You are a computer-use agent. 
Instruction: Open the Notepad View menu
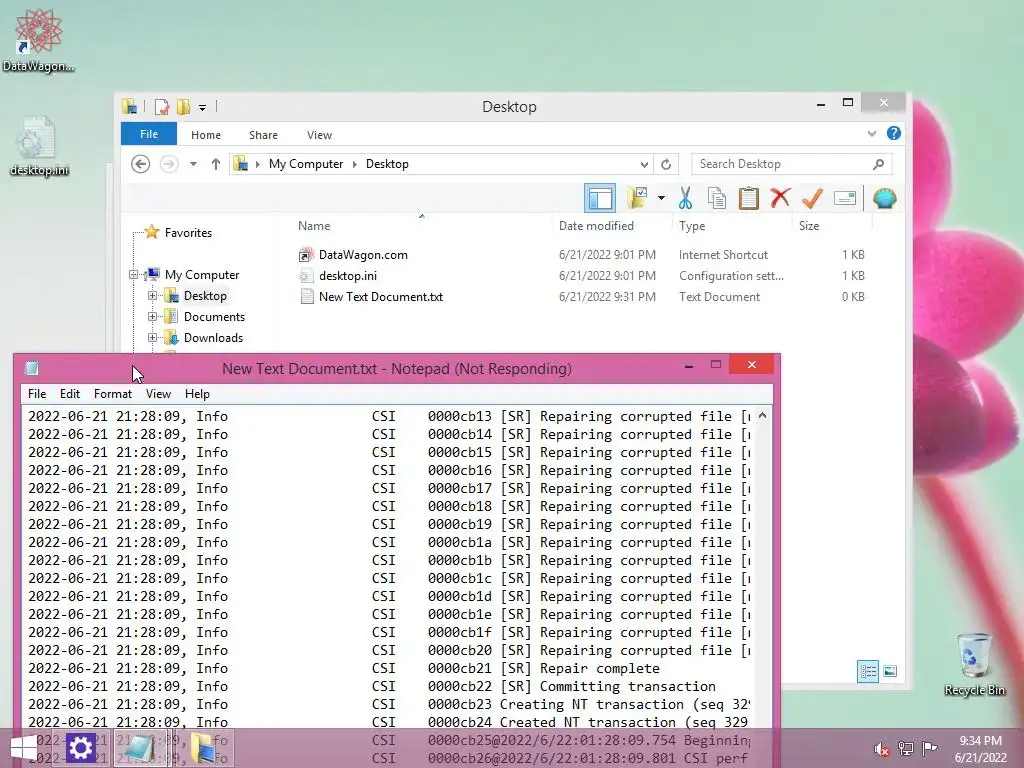[x=158, y=394]
